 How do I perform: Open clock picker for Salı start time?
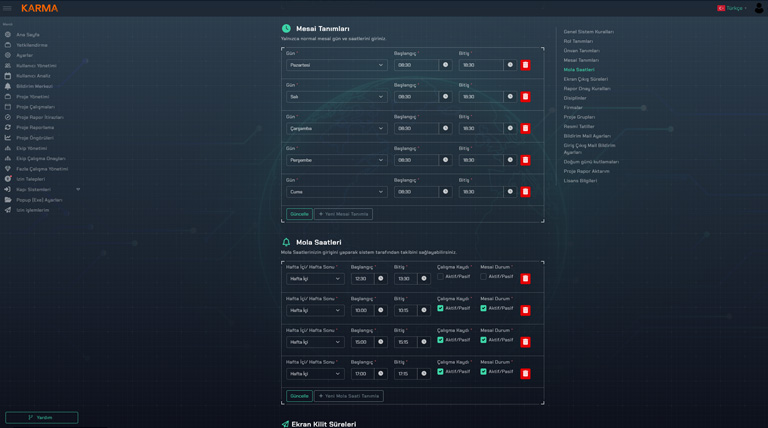446,97
